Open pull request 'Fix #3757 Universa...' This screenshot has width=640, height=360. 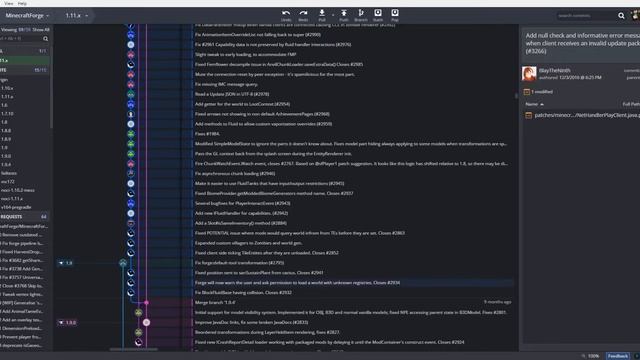pos(22,278)
